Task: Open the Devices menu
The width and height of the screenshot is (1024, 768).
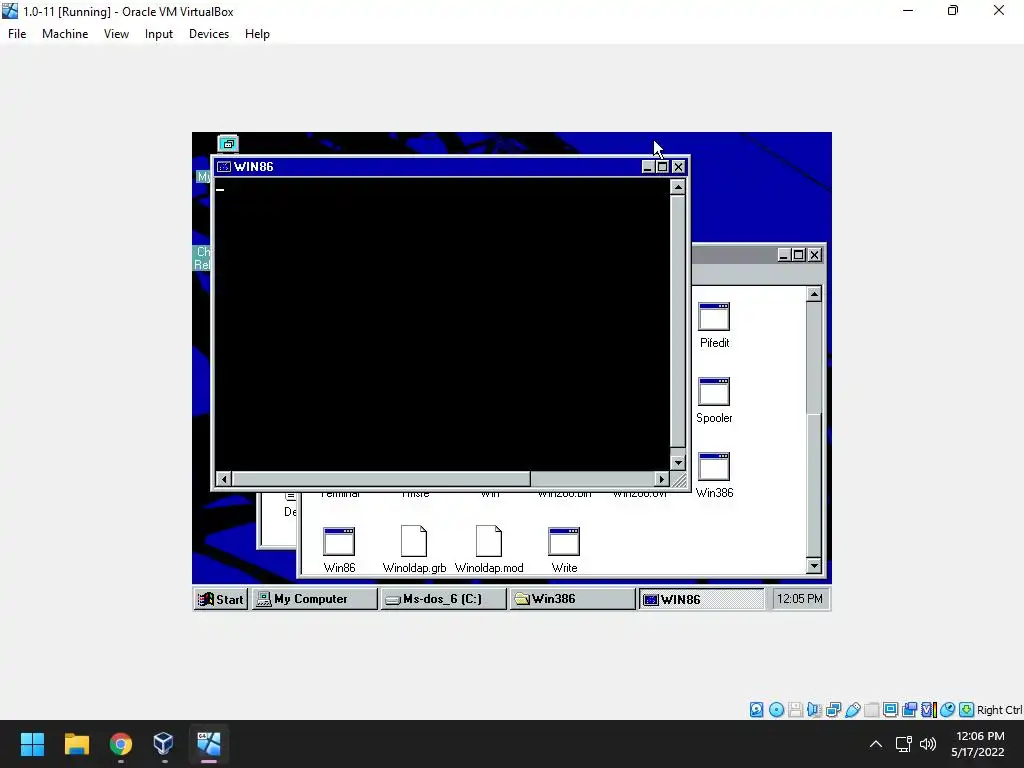Action: coord(209,34)
